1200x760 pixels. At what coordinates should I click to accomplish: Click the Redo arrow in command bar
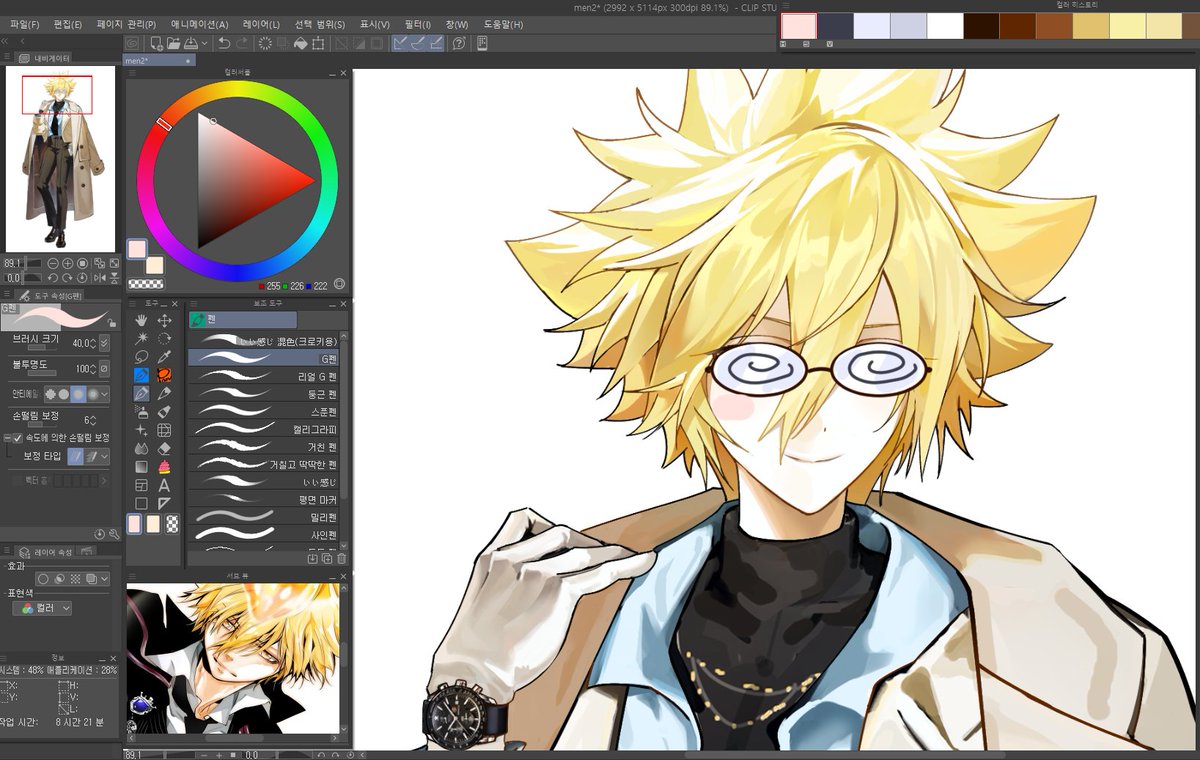(242, 43)
